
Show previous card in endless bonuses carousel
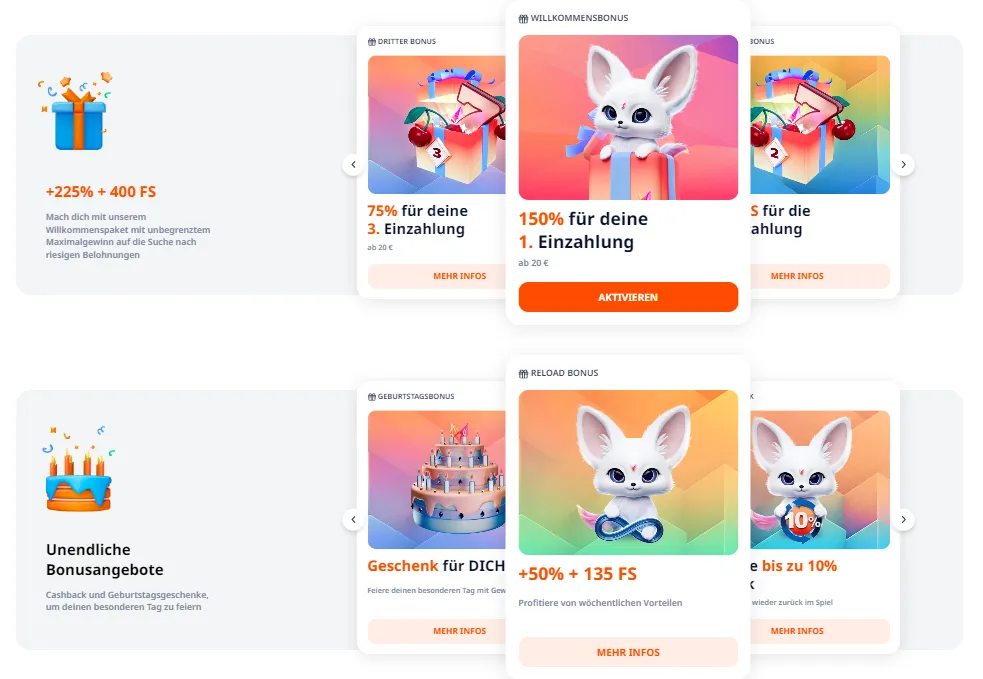tap(353, 520)
